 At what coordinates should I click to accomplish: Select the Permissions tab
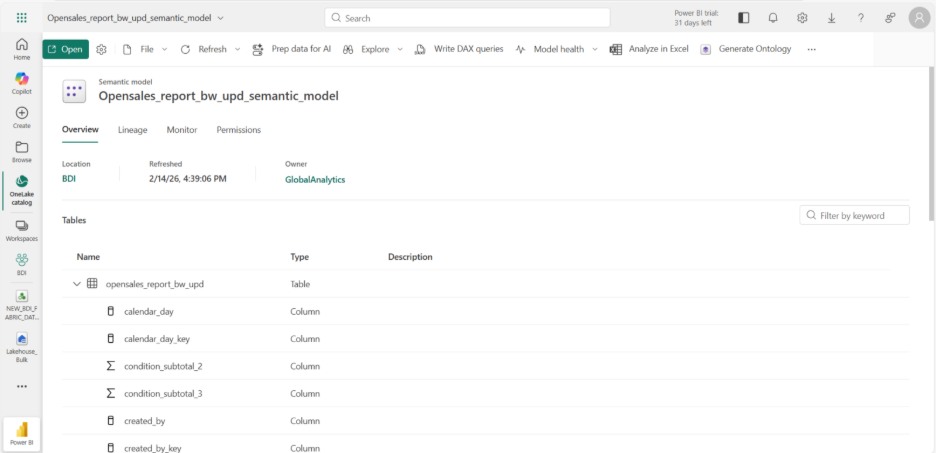pyautogui.click(x=238, y=130)
